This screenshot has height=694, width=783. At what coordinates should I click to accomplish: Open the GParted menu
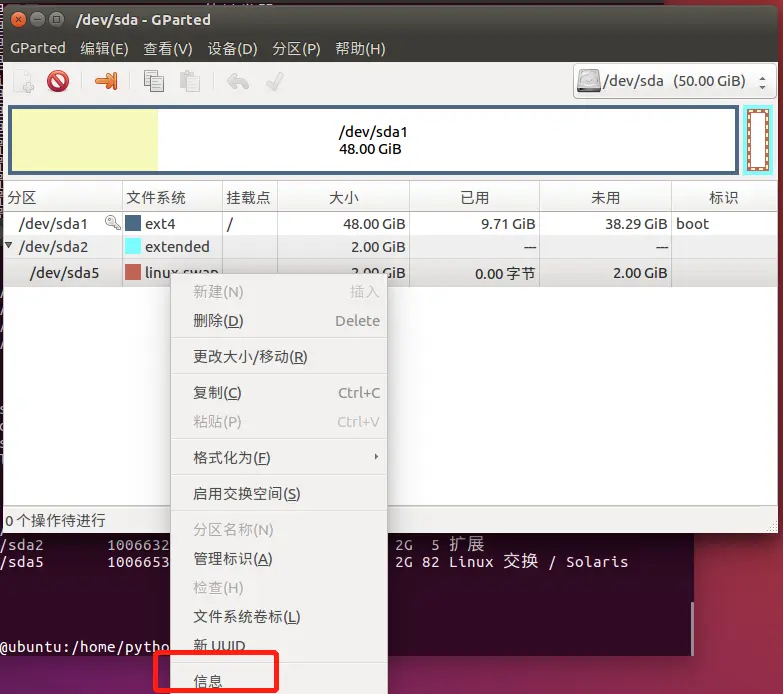pyautogui.click(x=38, y=48)
